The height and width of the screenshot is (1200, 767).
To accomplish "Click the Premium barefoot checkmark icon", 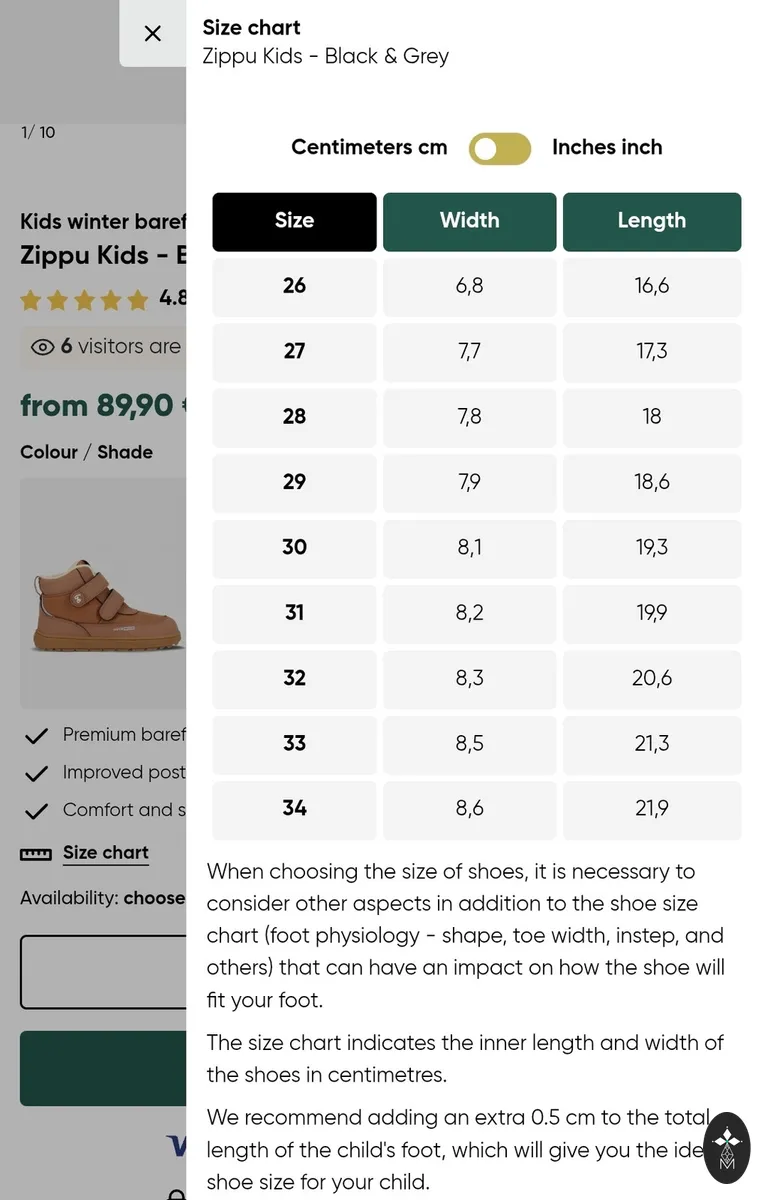I will click(x=37, y=736).
